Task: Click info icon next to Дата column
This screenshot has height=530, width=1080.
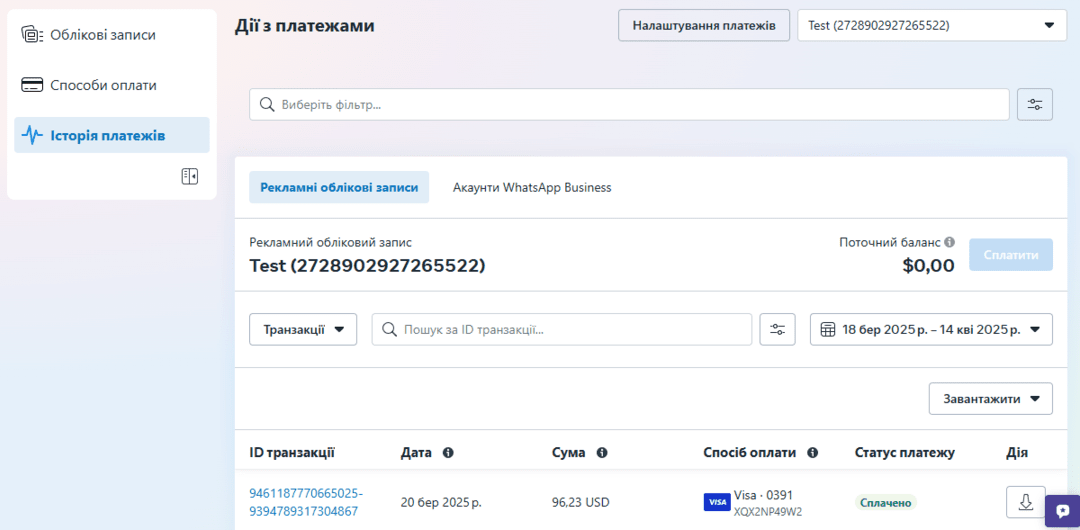Action: [x=448, y=453]
